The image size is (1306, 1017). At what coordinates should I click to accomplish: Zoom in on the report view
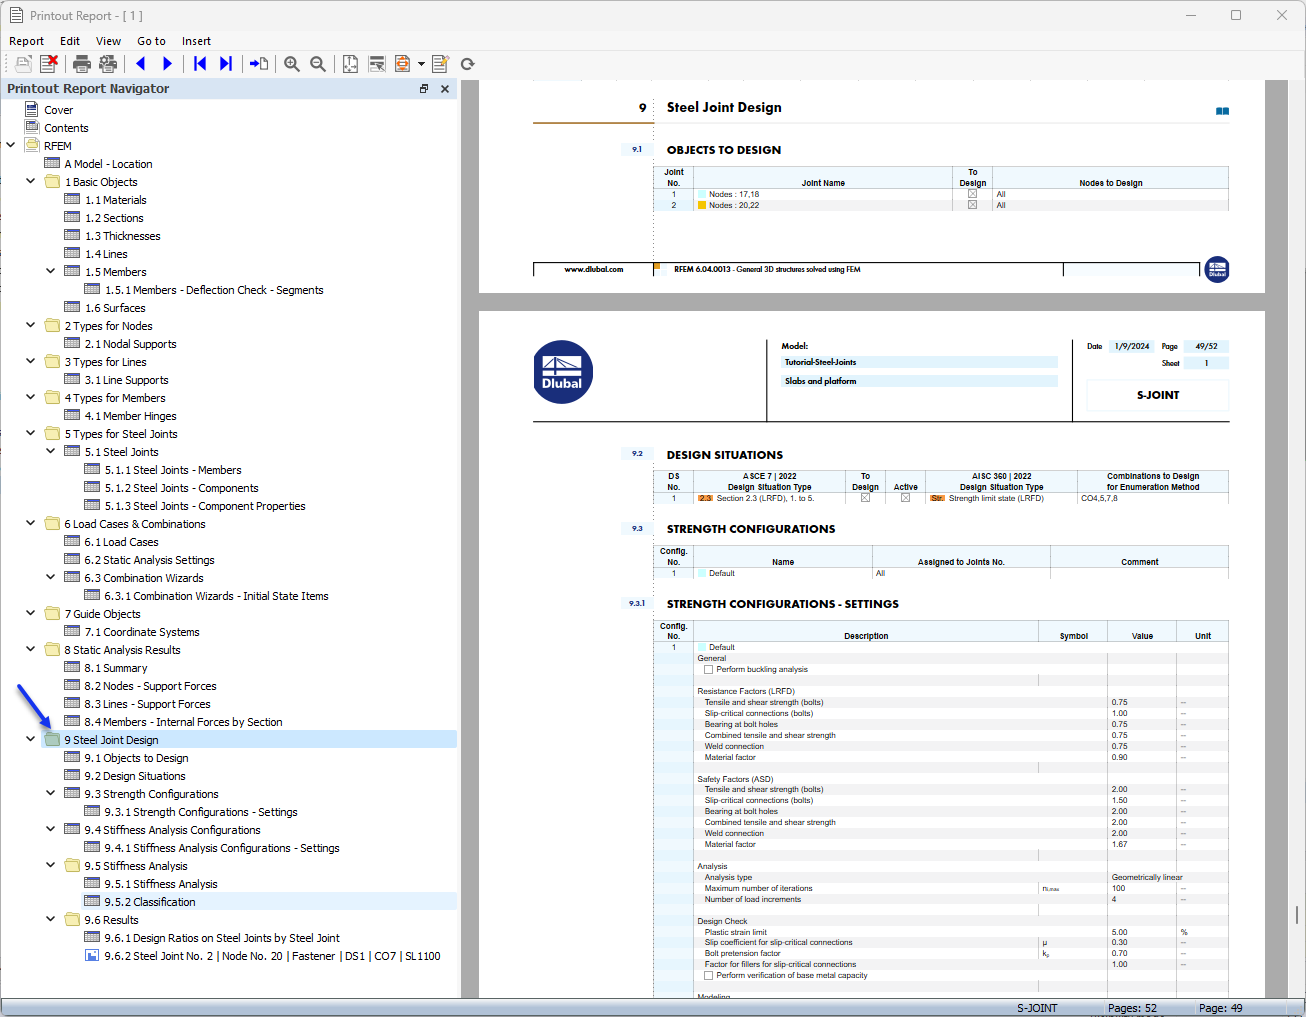(291, 63)
